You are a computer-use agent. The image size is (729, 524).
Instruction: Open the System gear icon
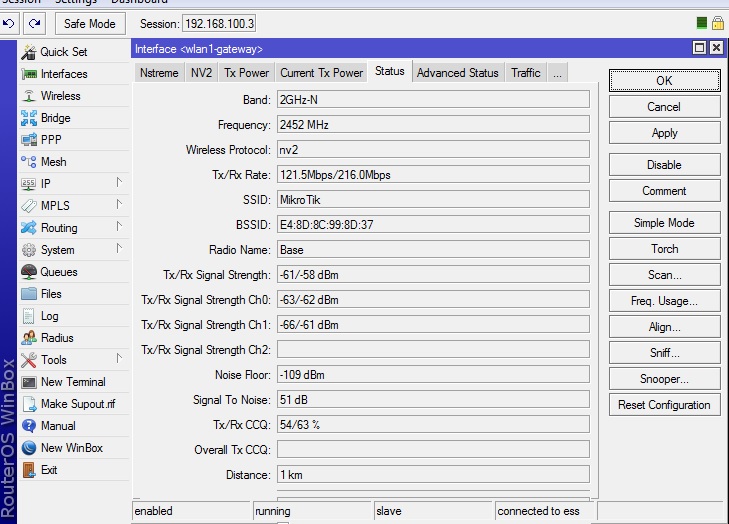[x=28, y=250]
